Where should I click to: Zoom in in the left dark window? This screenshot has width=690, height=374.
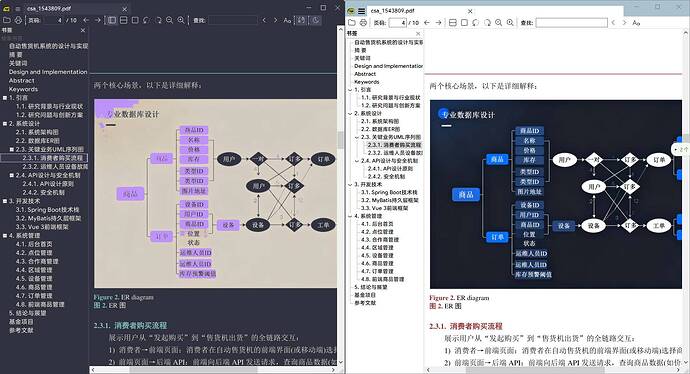[181, 20]
